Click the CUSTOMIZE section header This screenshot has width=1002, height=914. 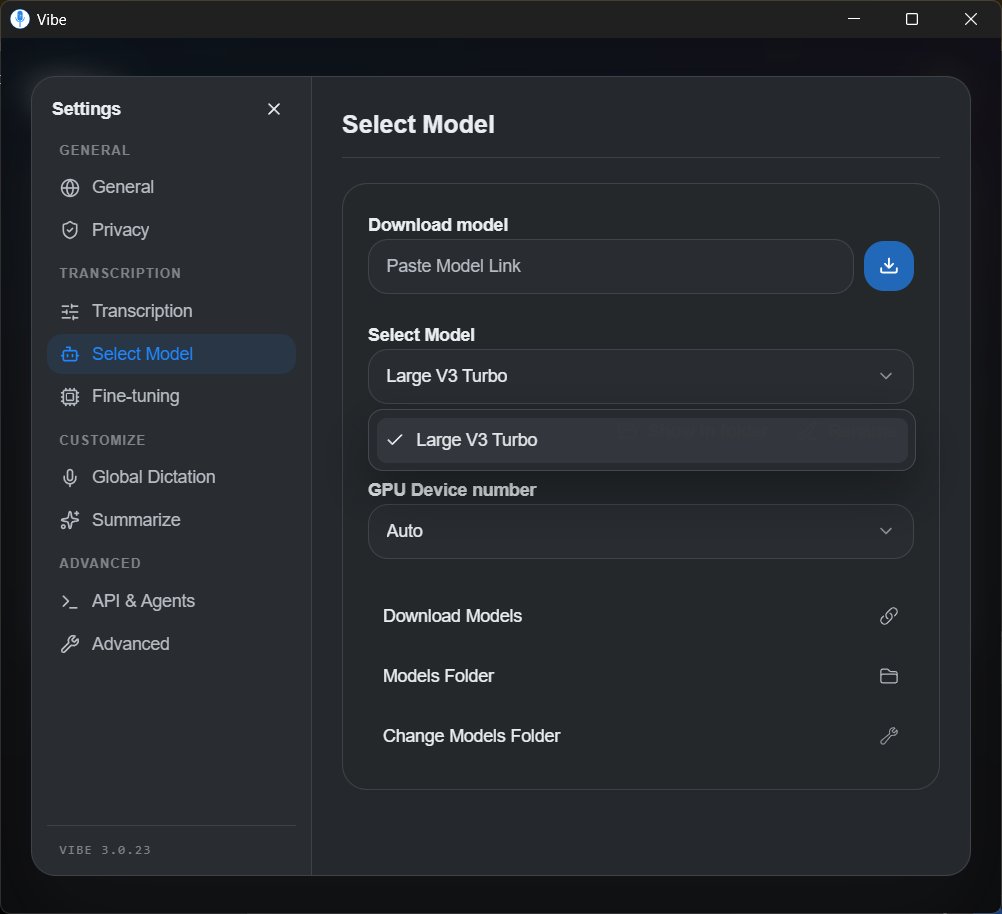point(102,440)
